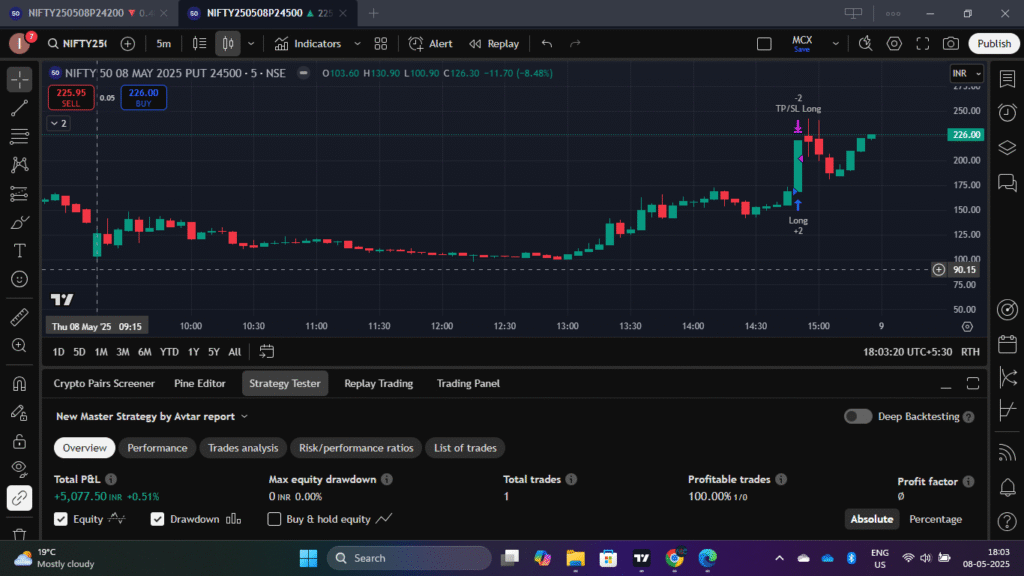Screen dimensions: 1024x576
Task: Open the watchlist panel icon
Action: 1007,79
